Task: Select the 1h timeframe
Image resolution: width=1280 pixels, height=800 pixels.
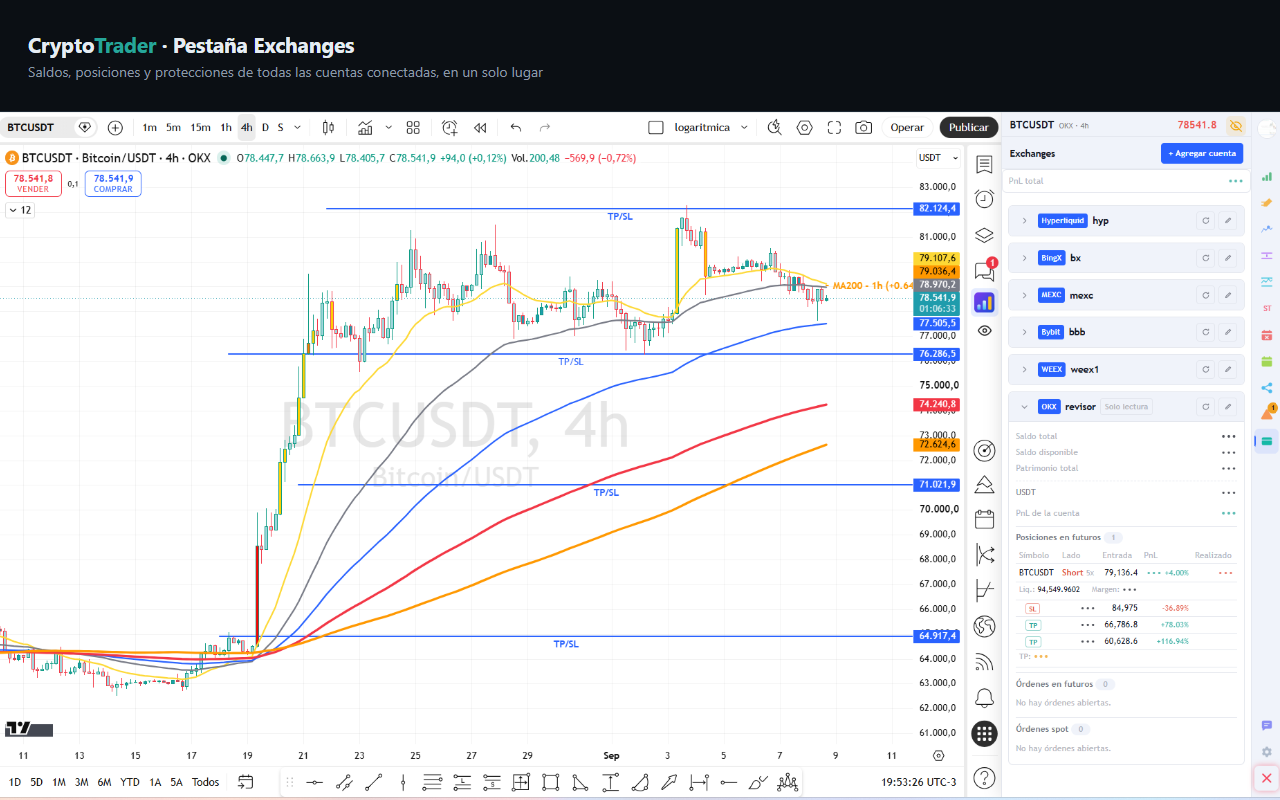Action: tap(226, 127)
